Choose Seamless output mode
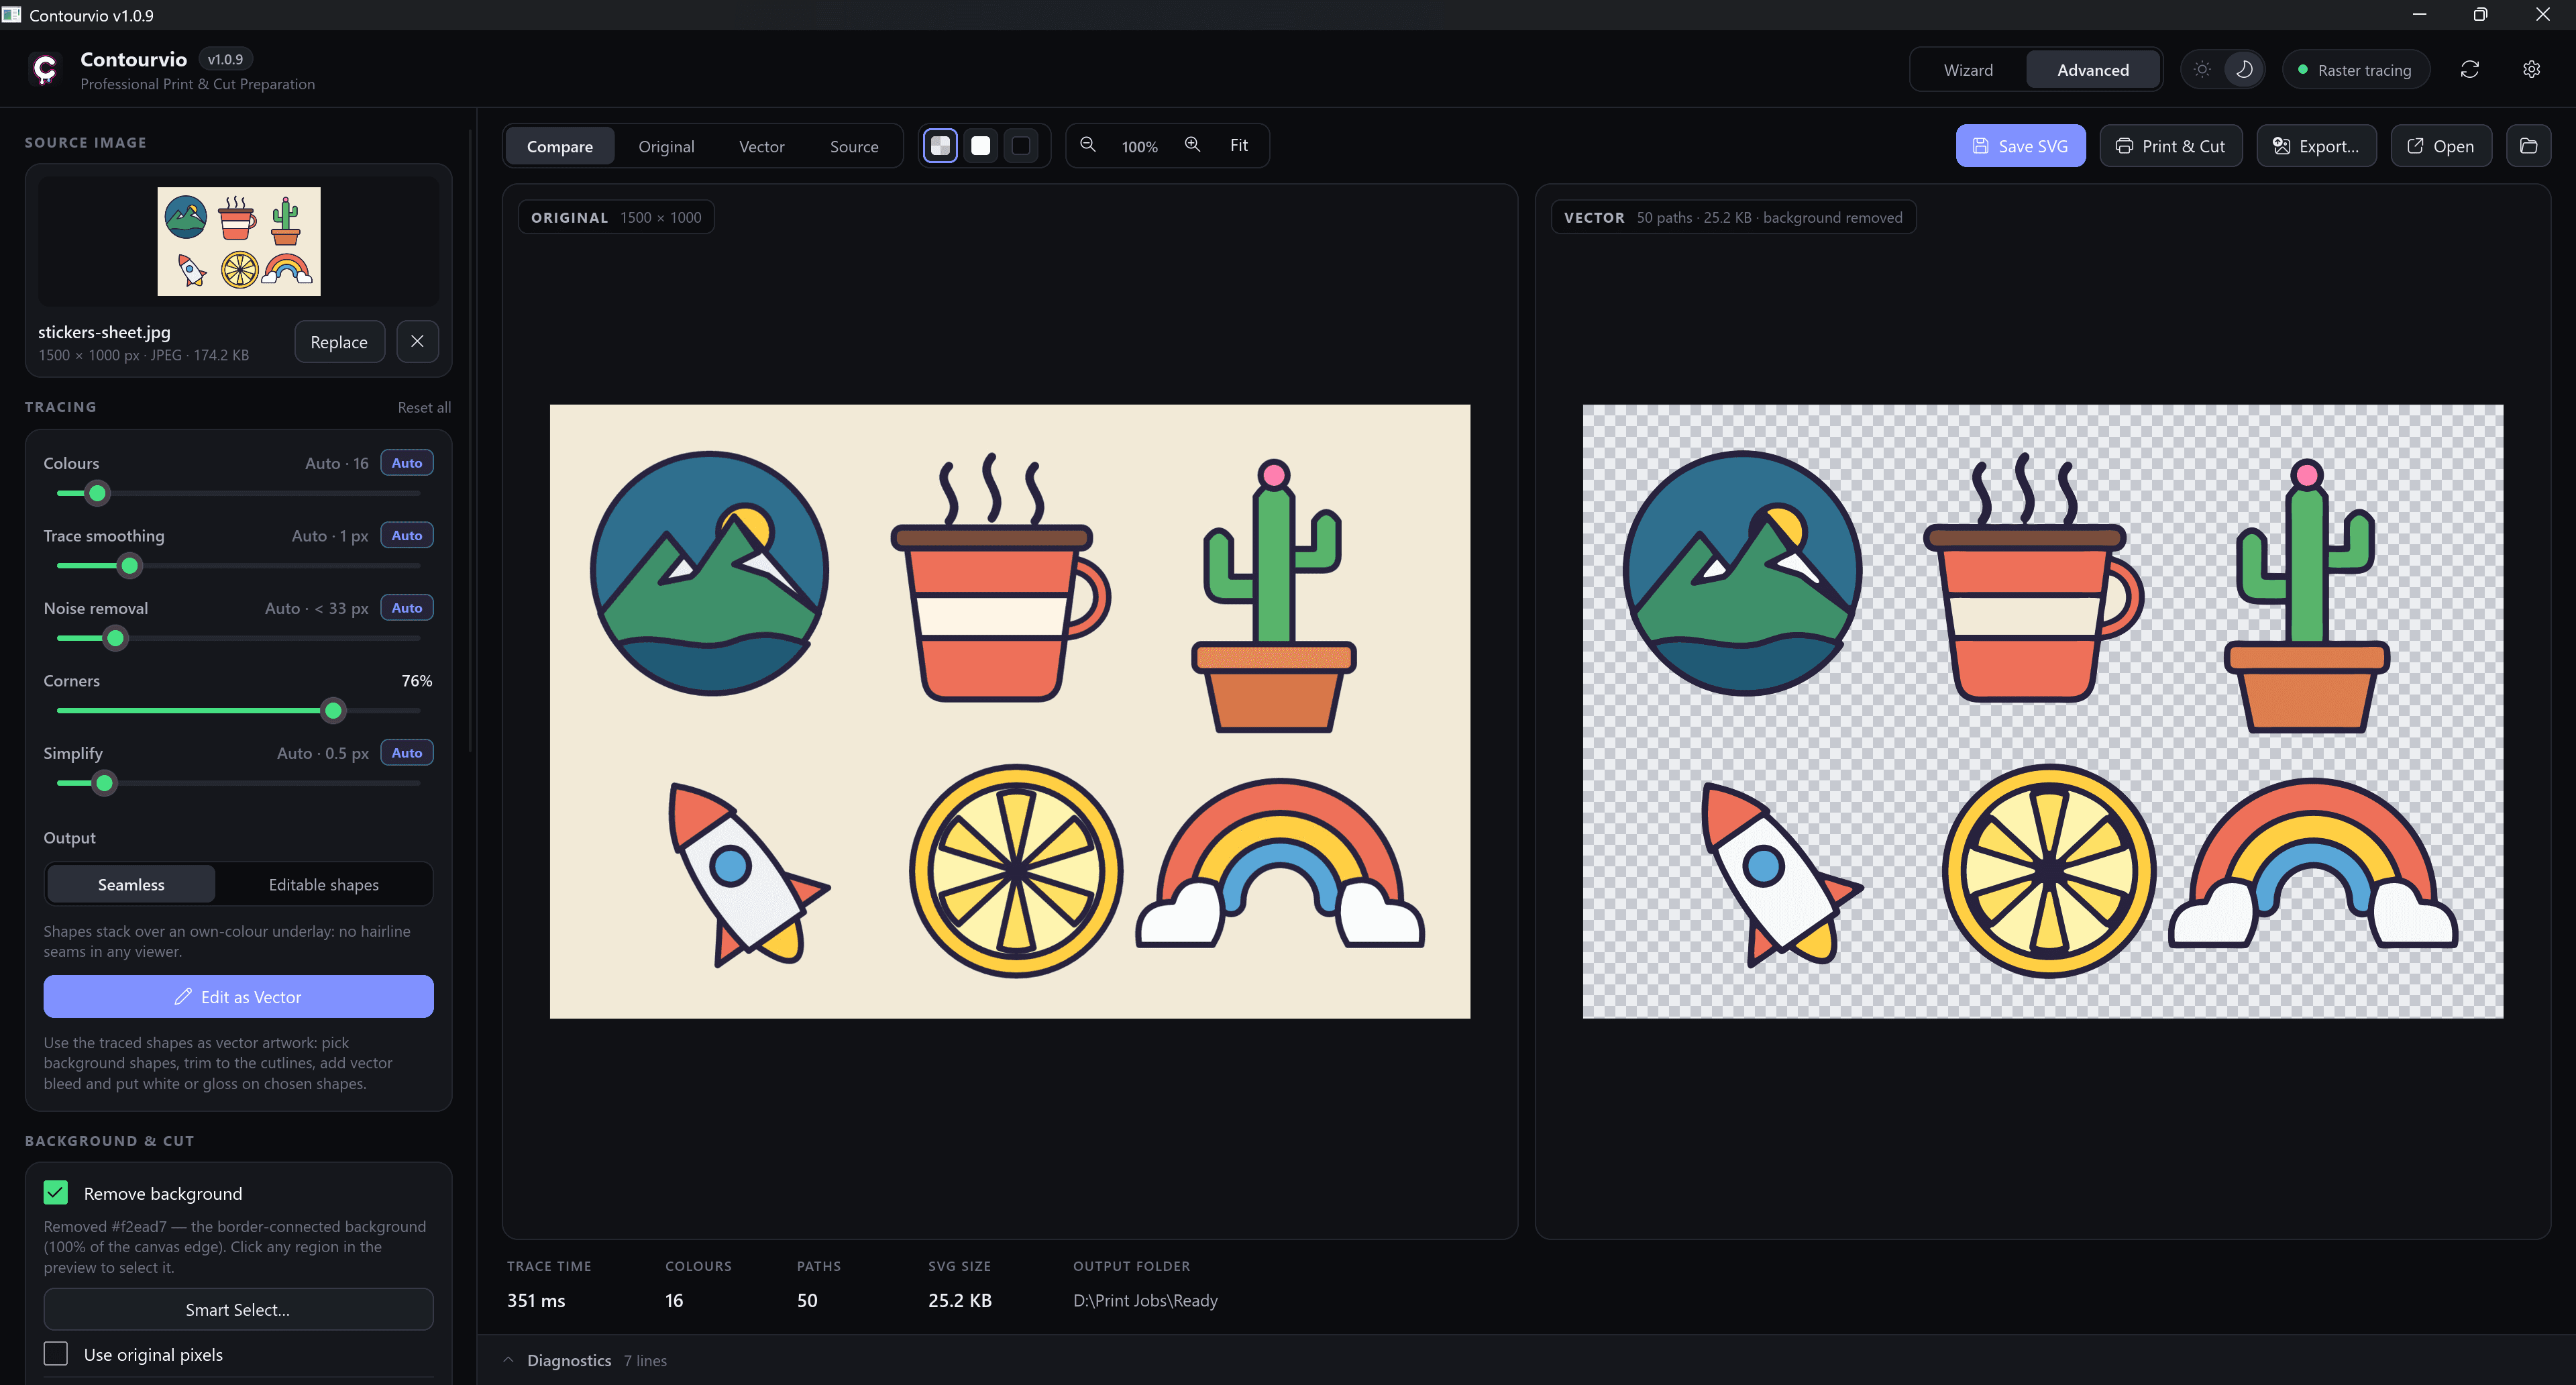Image resolution: width=2576 pixels, height=1385 pixels. 131,885
